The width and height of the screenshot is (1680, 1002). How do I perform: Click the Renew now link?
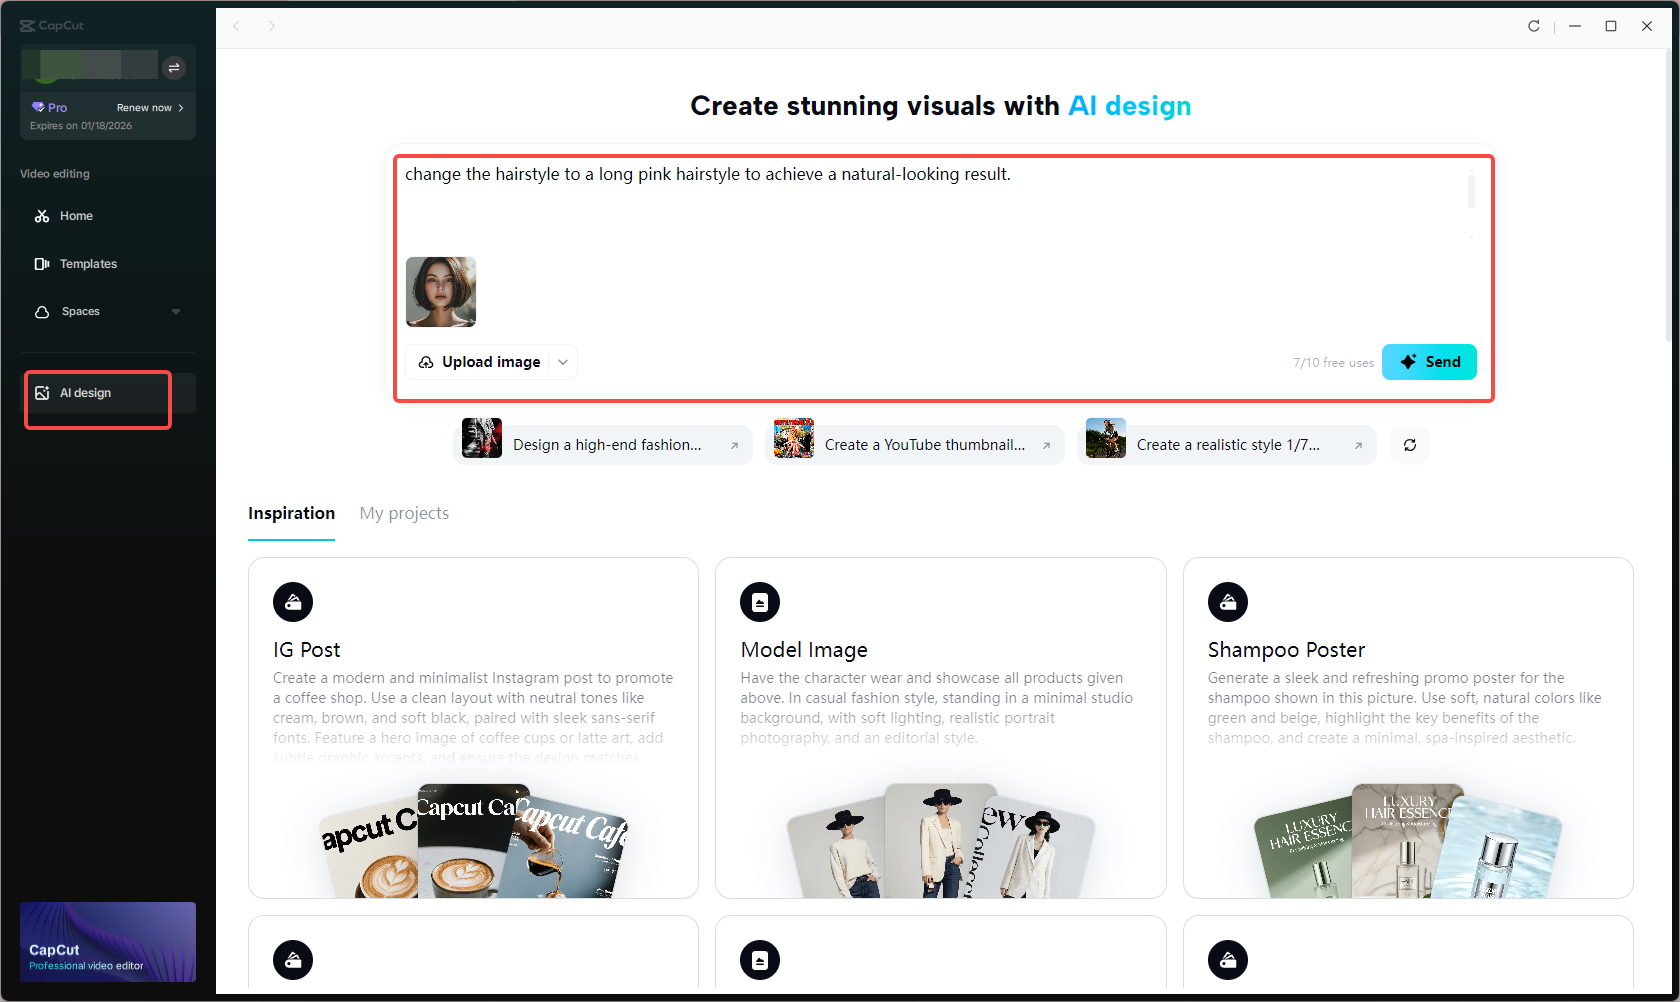(145, 107)
